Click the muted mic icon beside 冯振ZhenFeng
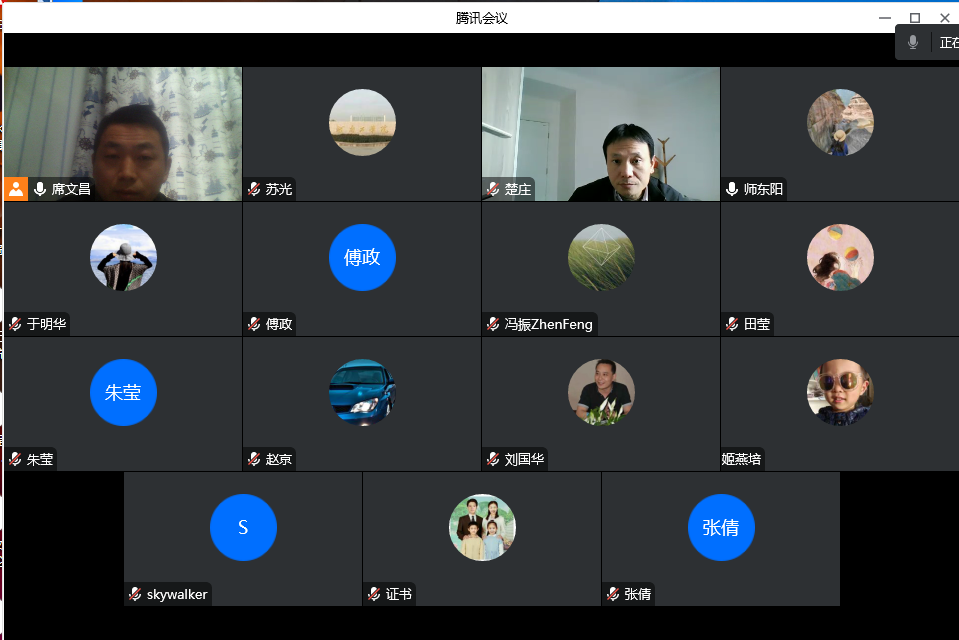The height and width of the screenshot is (640, 959). tap(493, 324)
